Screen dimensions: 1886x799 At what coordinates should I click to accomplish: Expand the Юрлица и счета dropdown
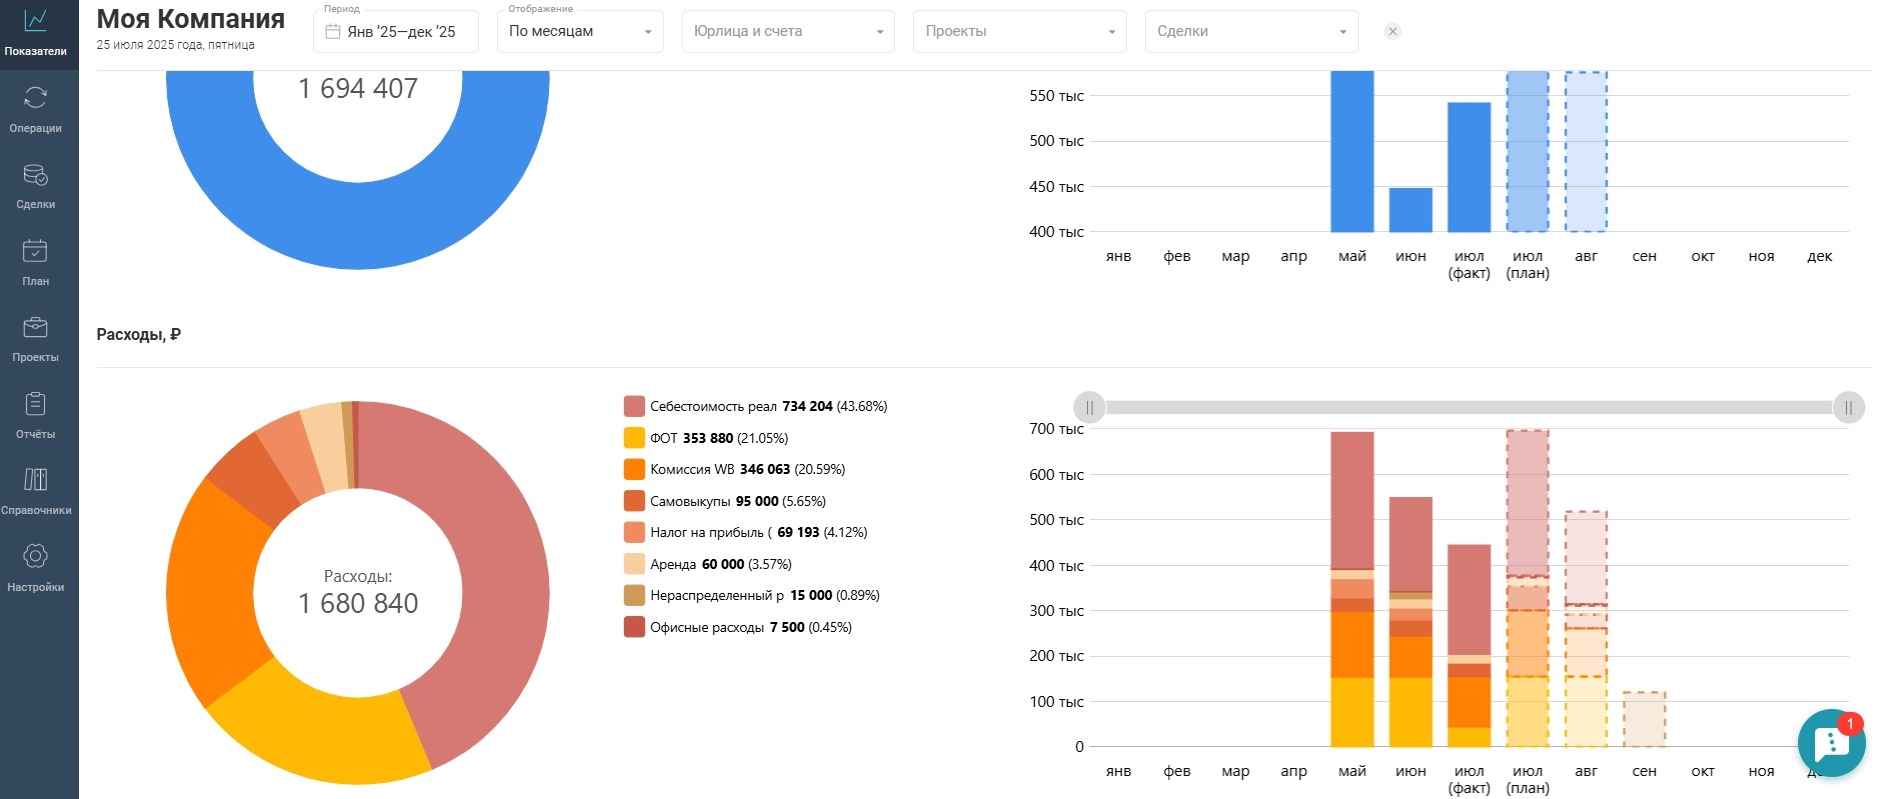tap(788, 32)
